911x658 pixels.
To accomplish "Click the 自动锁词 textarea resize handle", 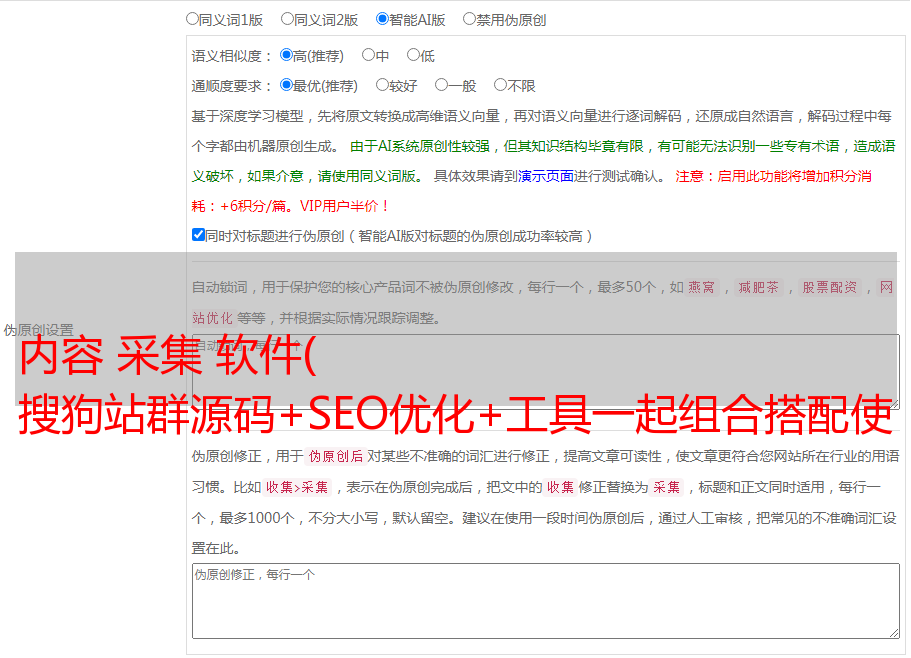I will [893, 402].
